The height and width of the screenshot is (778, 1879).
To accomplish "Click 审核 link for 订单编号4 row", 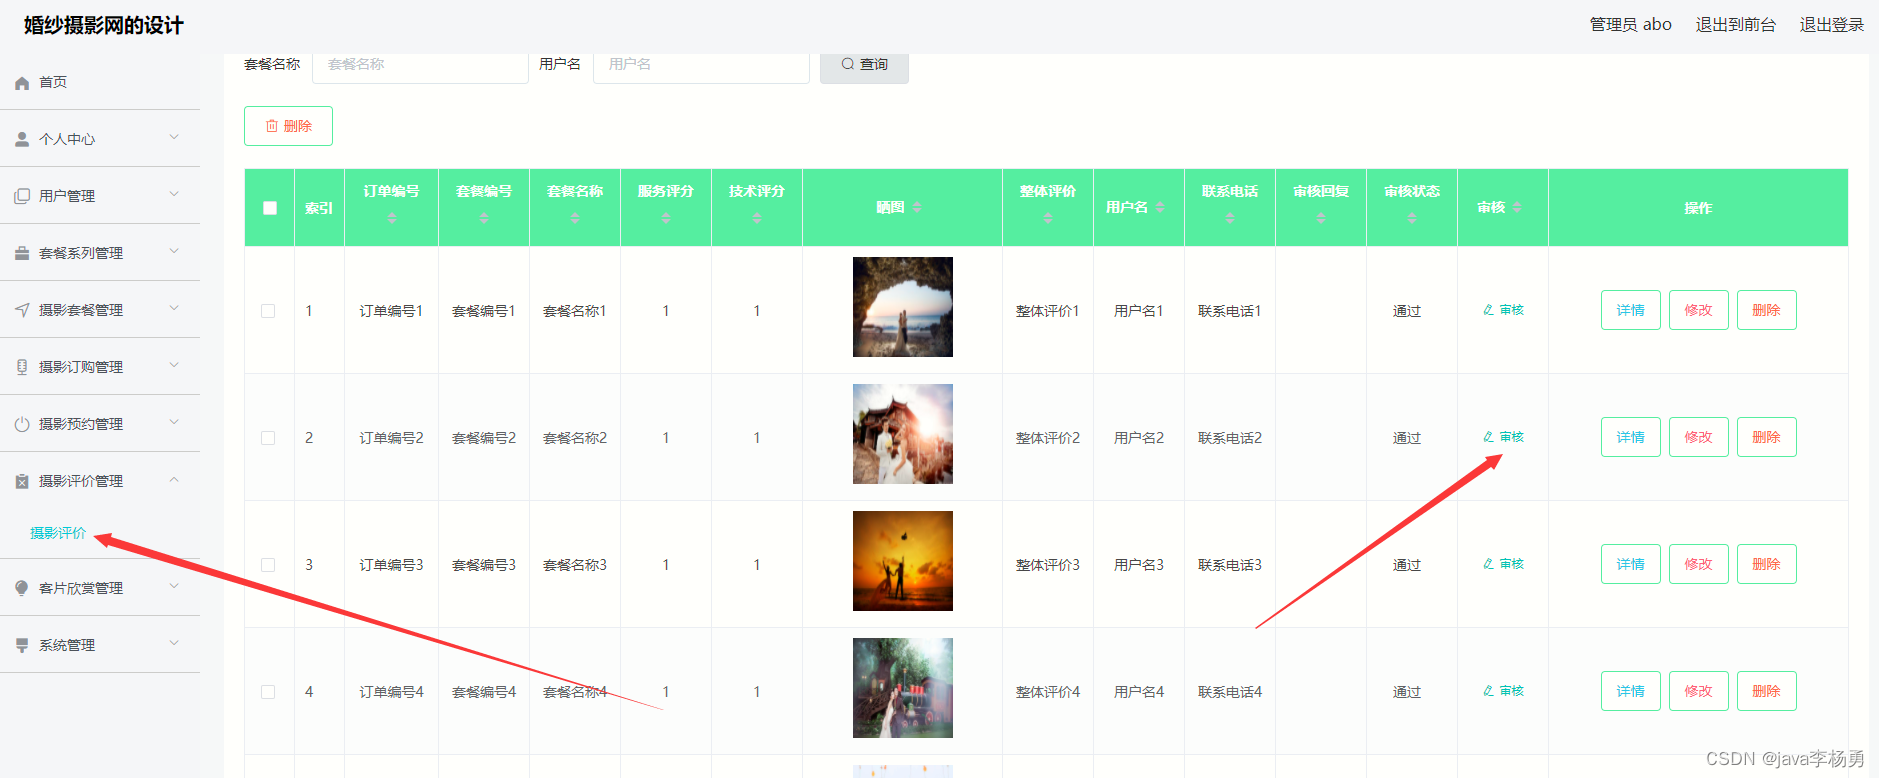I will 1504,691.
